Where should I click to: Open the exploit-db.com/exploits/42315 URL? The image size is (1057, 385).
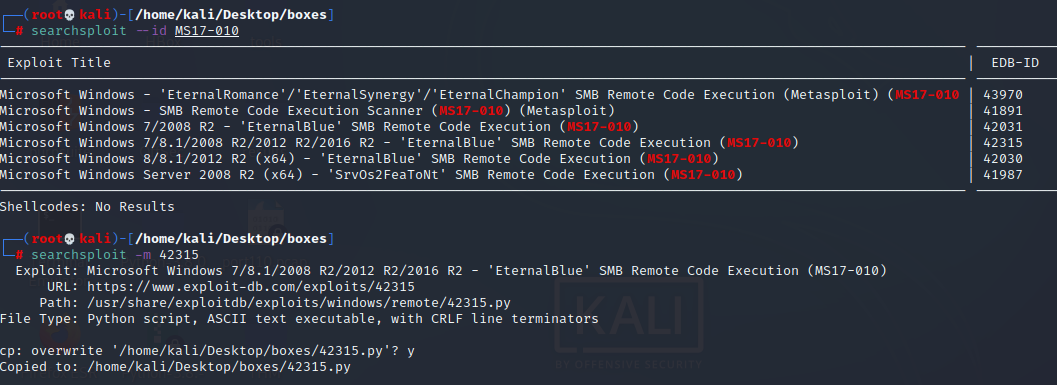(x=251, y=287)
